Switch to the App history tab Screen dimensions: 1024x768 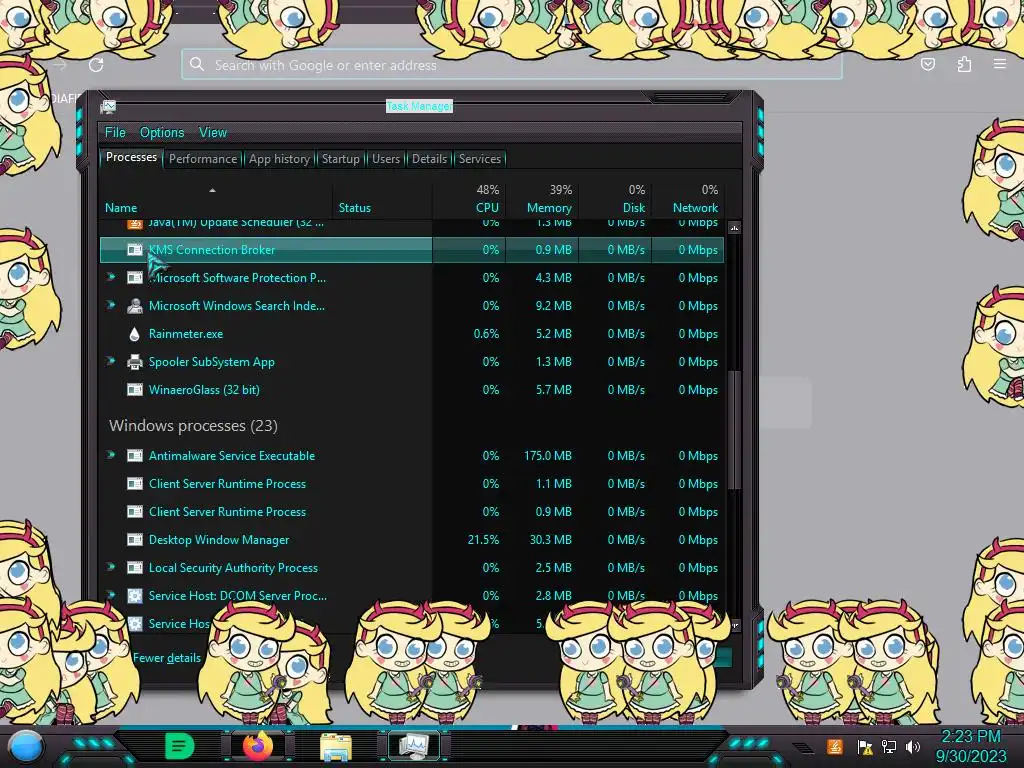pyautogui.click(x=279, y=159)
